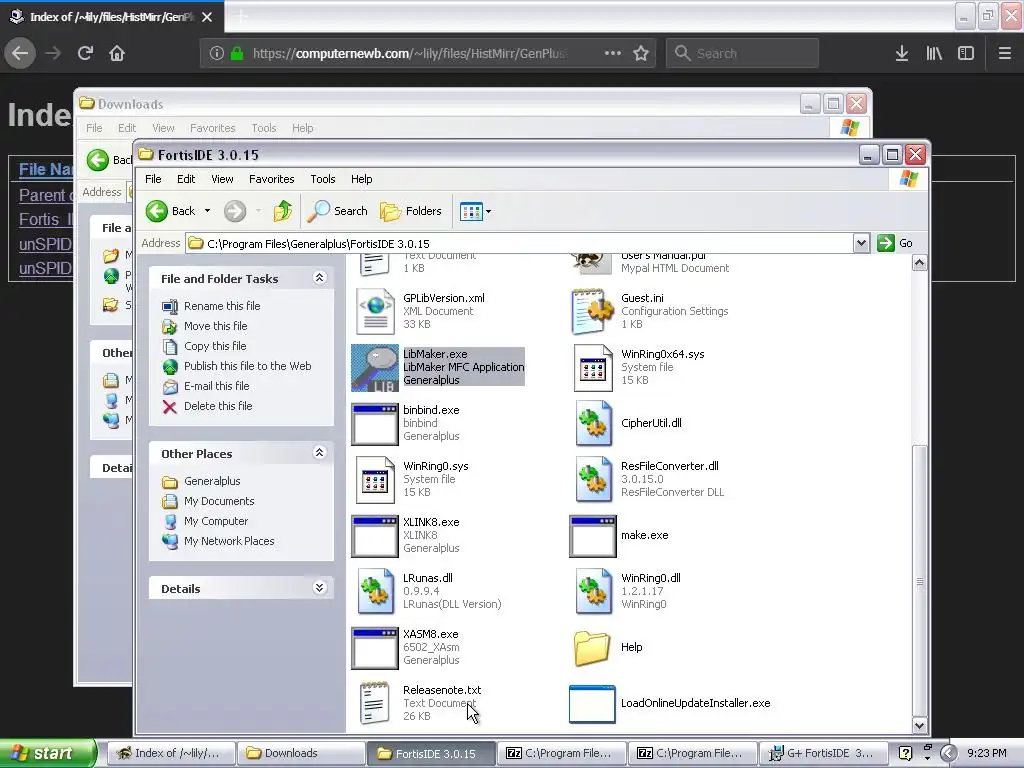Click the Folders toolbar button
This screenshot has width=1024, height=768.
(411, 211)
